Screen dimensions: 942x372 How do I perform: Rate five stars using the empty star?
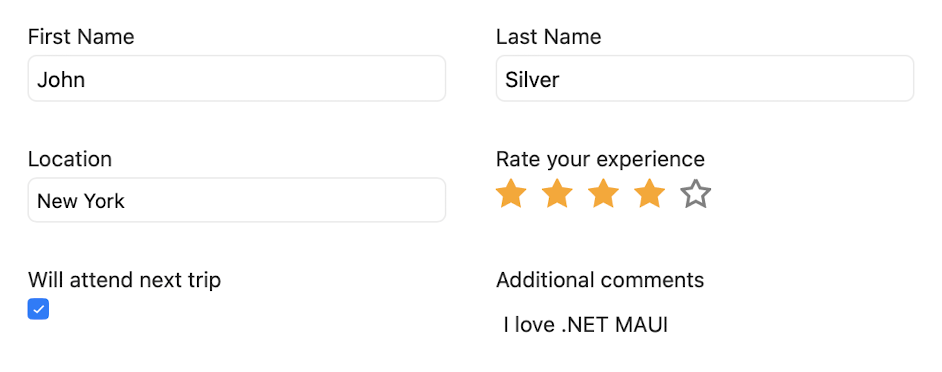[696, 194]
